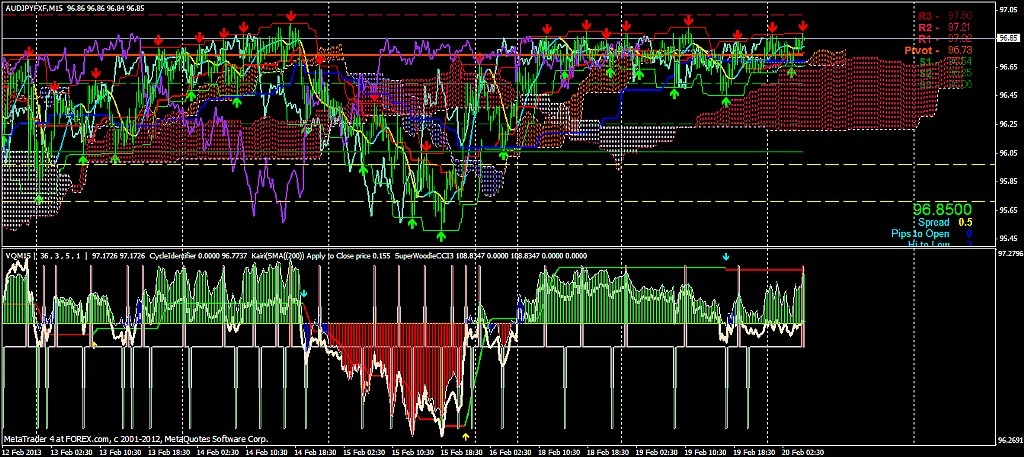Click the VQM15 indicator label
The width and height of the screenshot is (1024, 457).
click(16, 256)
